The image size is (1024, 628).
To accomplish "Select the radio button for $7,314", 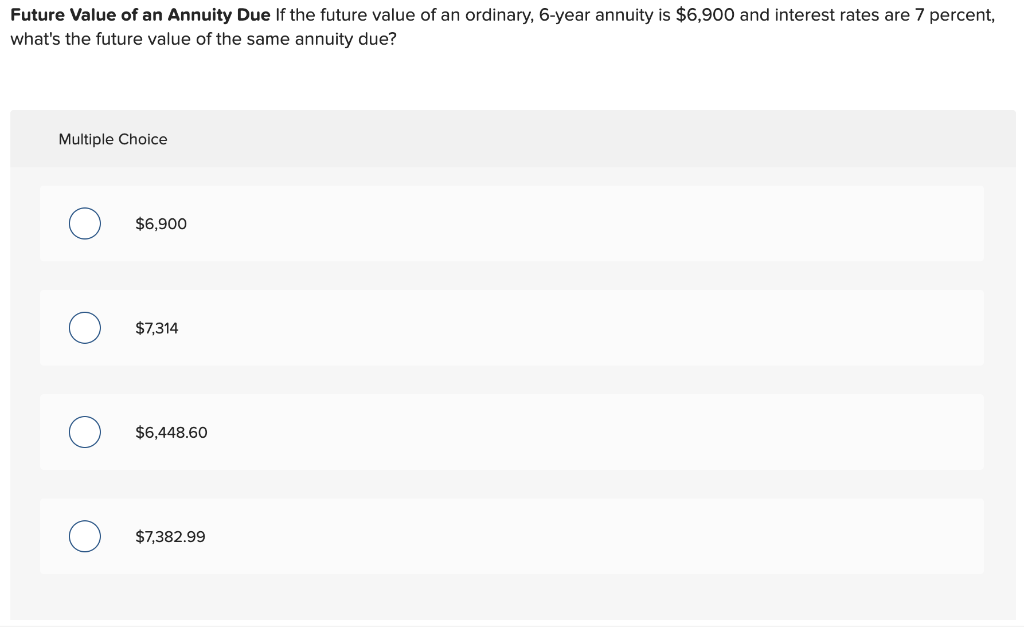I will (84, 327).
